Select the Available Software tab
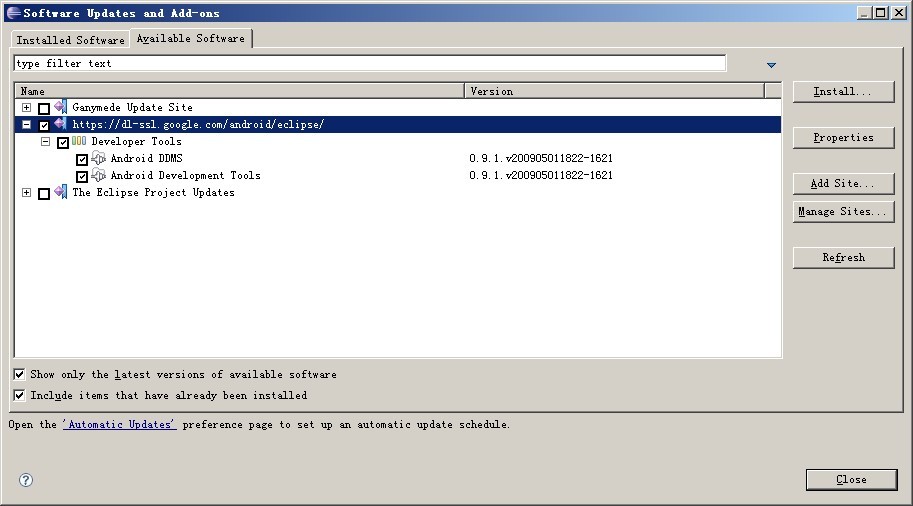The height and width of the screenshot is (506, 913). (191, 38)
